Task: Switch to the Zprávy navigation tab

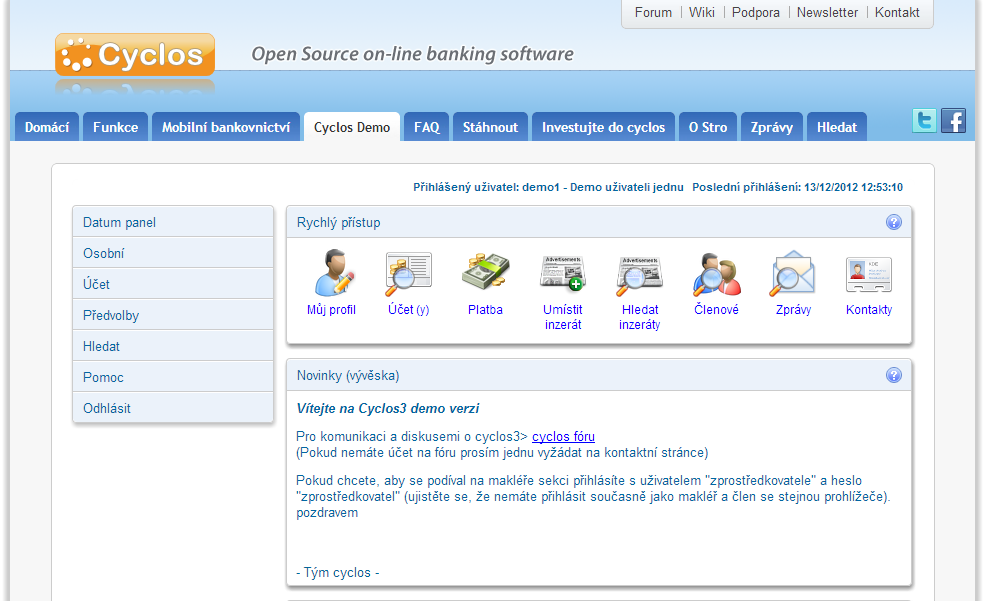Action: coord(772,127)
